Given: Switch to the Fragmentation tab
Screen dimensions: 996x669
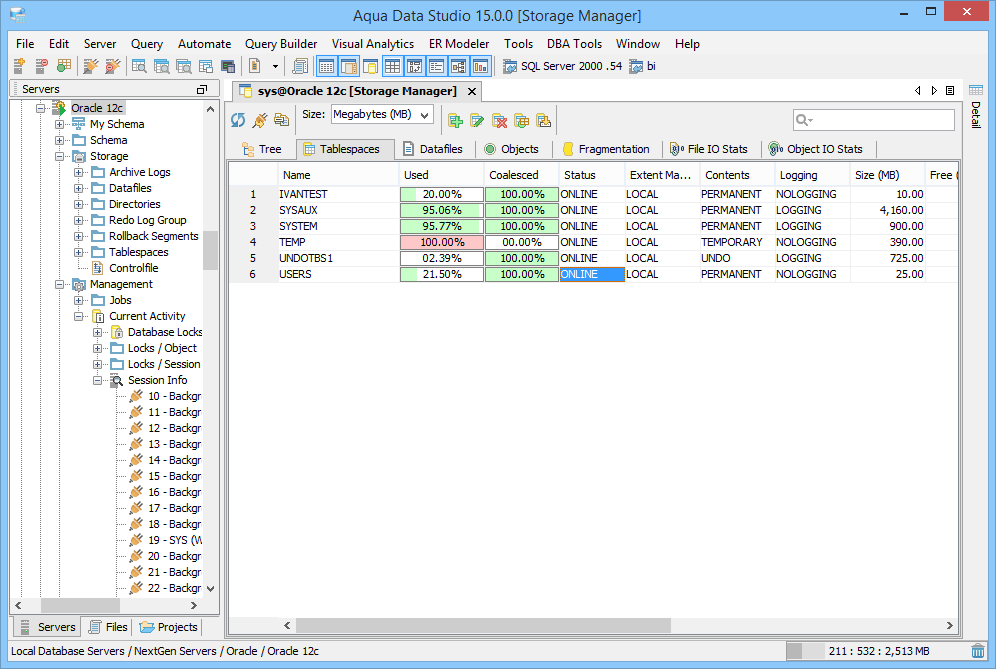Looking at the screenshot, I should [607, 149].
